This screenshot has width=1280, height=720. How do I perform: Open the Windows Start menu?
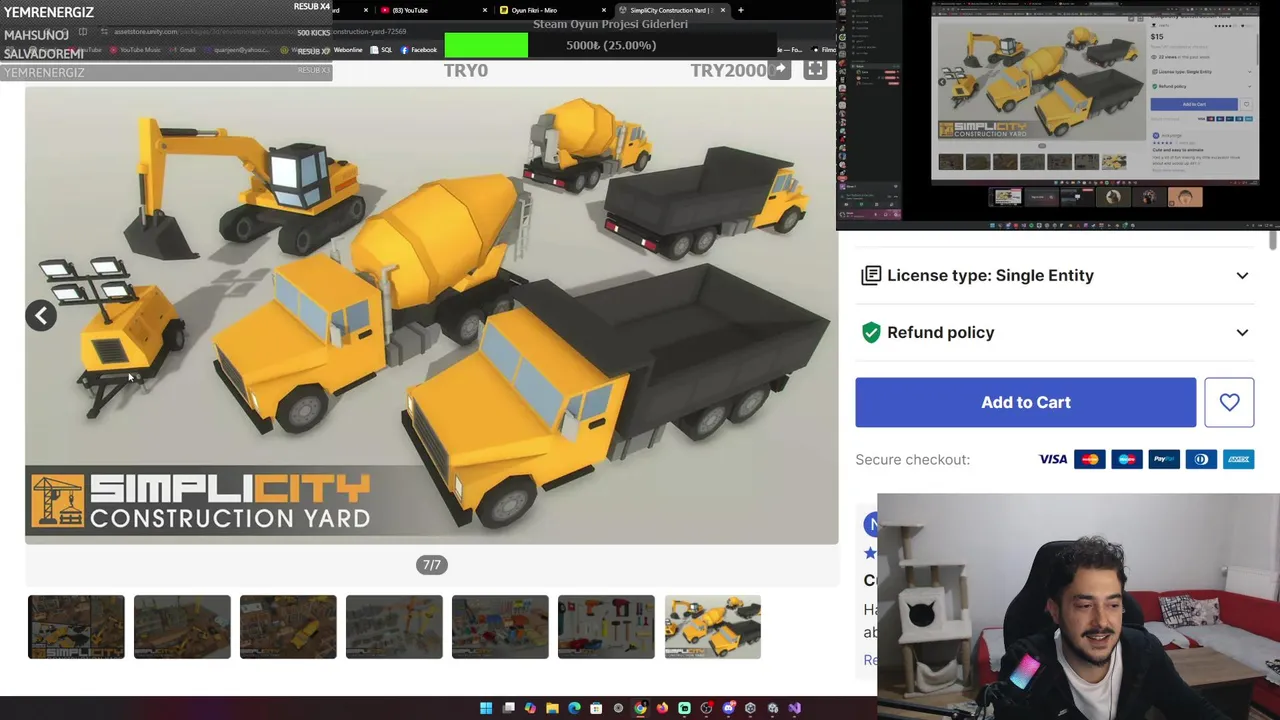486,708
